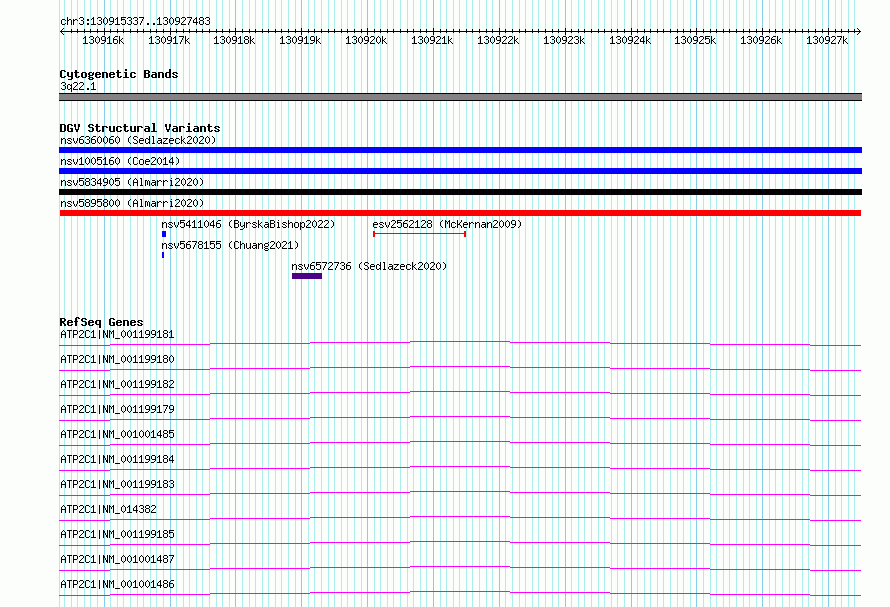Click the black nsv5834905 variant bar
This screenshot has height=607, width=890.
[460, 192]
